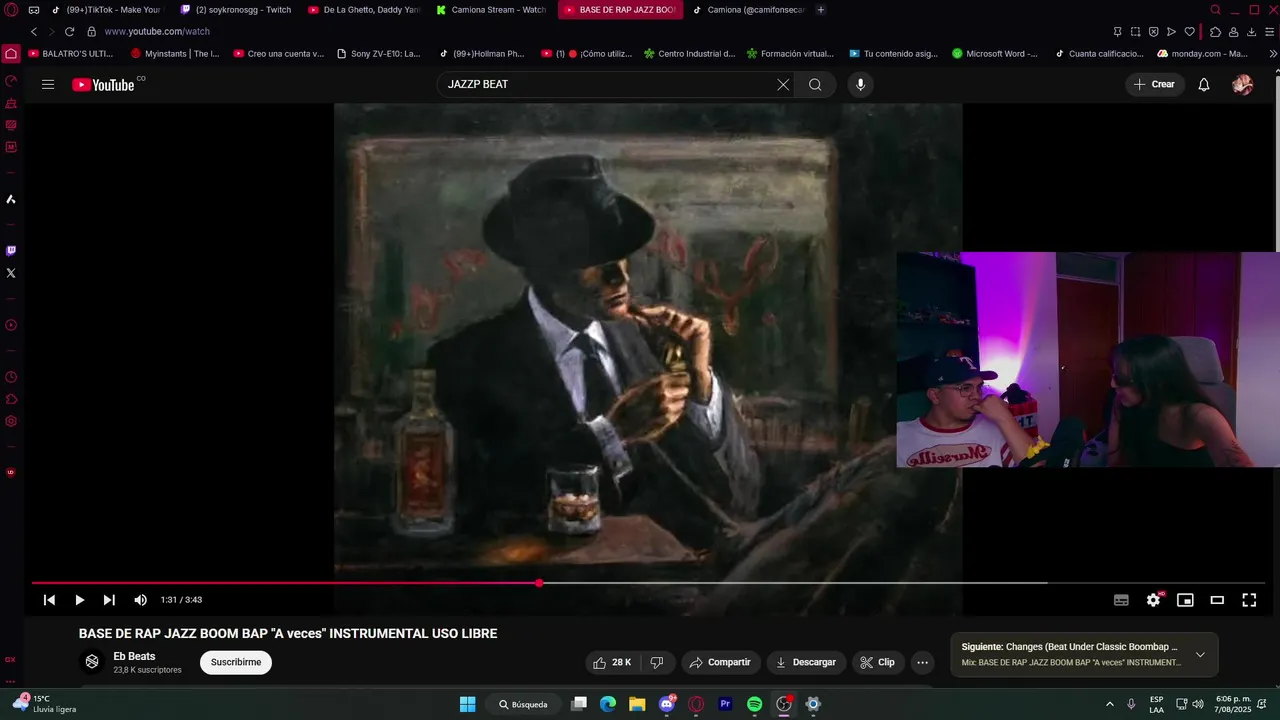Viewport: 1280px width, 720px height.
Task: Dislike the video
Action: 657,662
